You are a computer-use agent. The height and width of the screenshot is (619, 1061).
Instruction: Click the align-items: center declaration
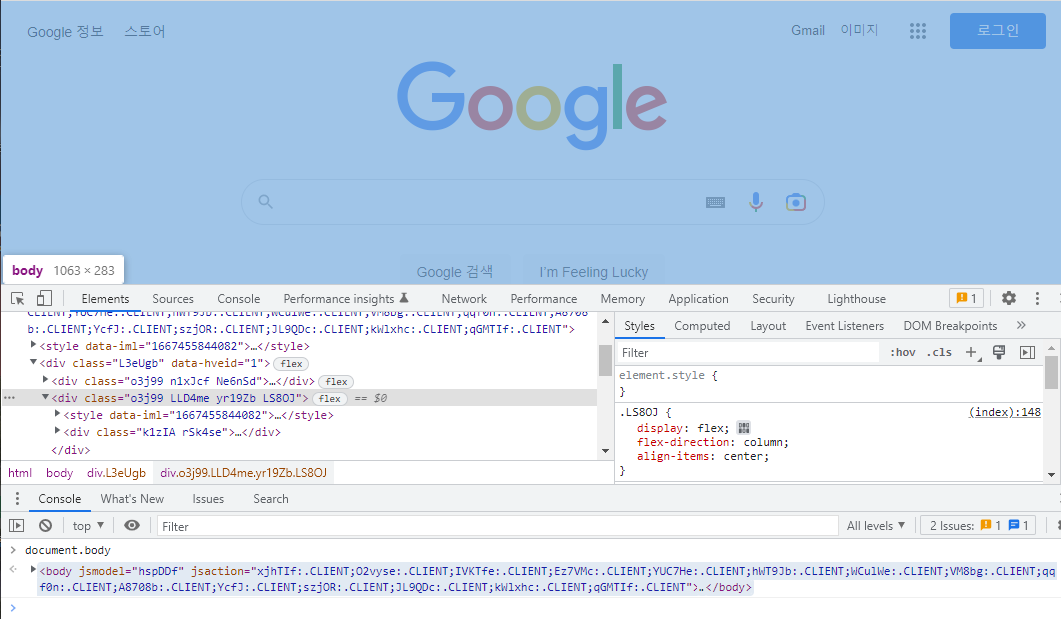(703, 456)
